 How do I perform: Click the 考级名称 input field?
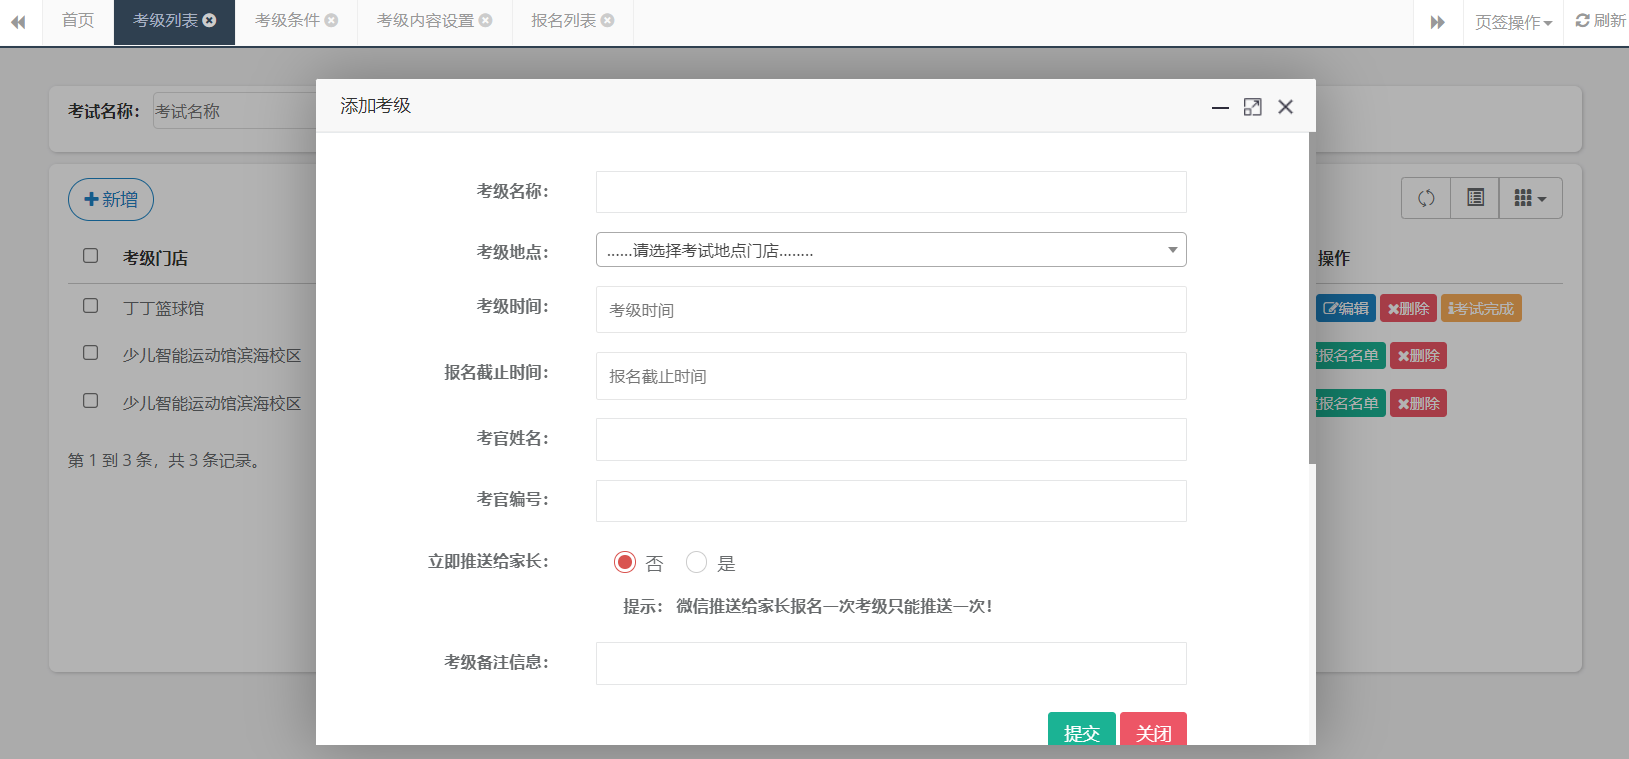coord(890,192)
